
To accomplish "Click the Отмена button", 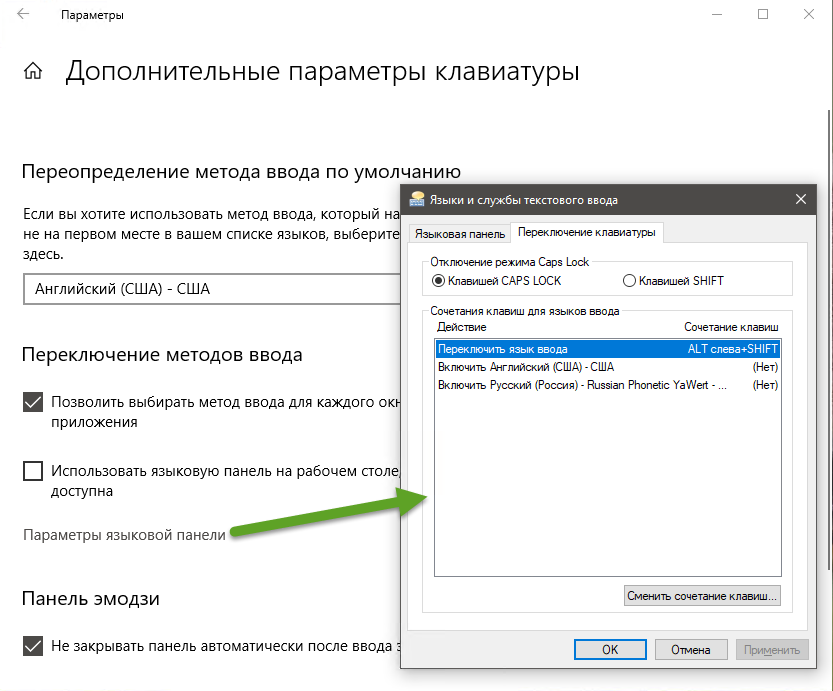I will click(690, 649).
